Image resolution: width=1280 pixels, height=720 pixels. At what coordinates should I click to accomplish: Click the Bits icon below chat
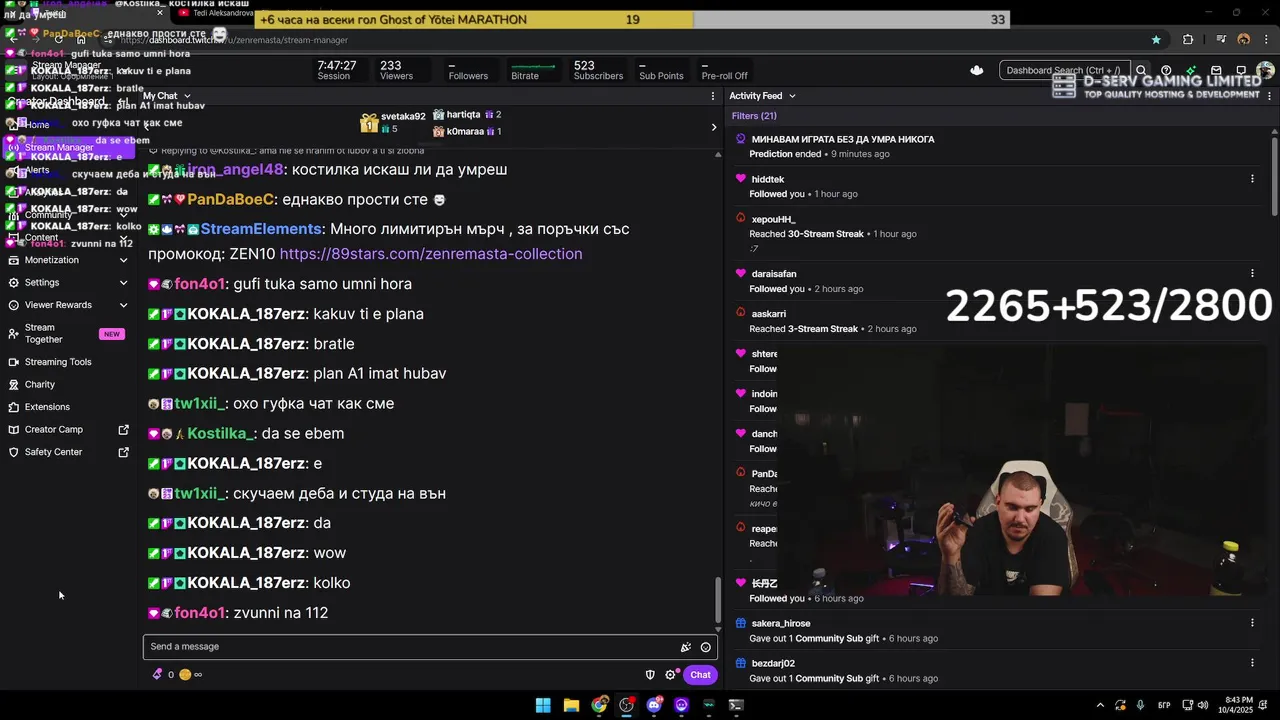pos(157,674)
